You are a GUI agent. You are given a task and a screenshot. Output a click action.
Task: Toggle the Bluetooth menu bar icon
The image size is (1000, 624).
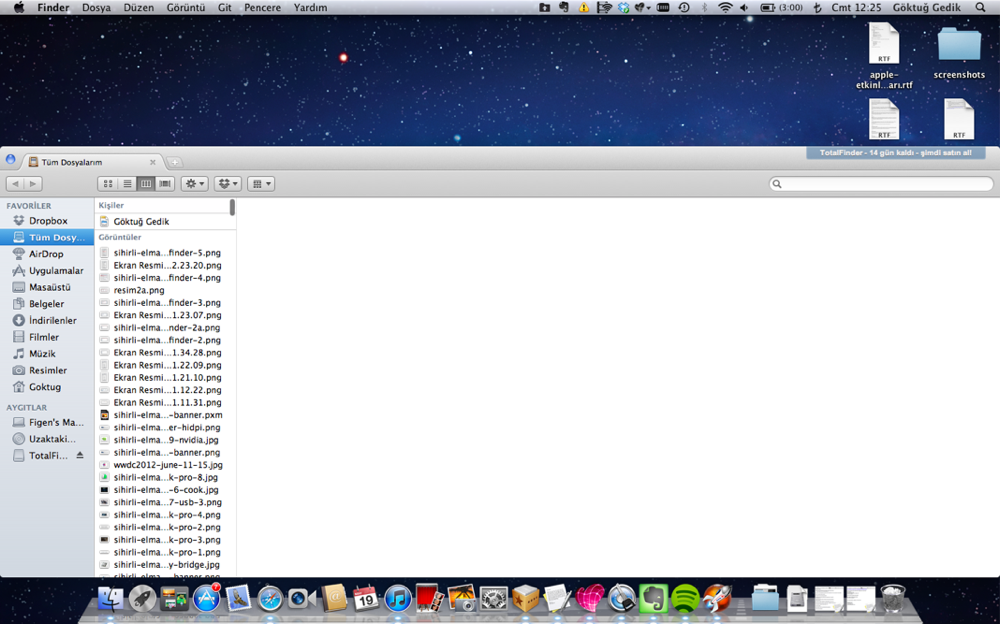pyautogui.click(x=703, y=7)
